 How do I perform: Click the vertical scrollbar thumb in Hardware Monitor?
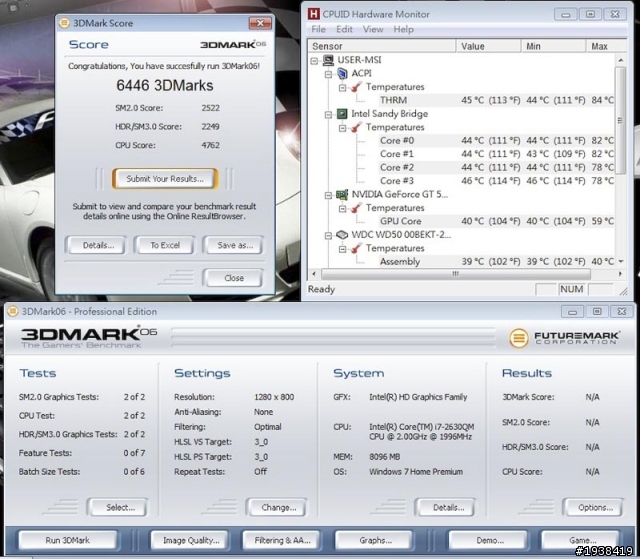point(620,121)
